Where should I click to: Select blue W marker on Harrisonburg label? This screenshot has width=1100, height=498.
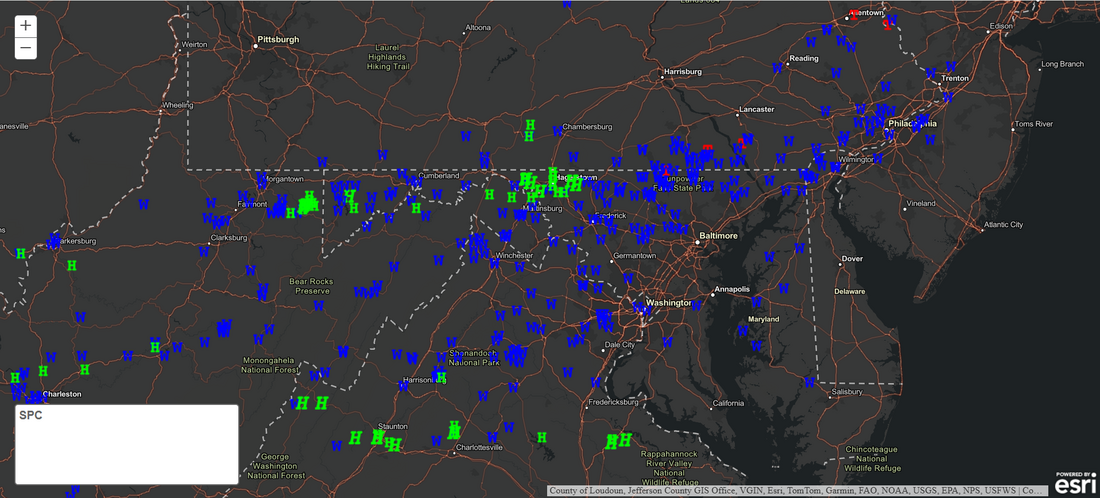pos(403,385)
